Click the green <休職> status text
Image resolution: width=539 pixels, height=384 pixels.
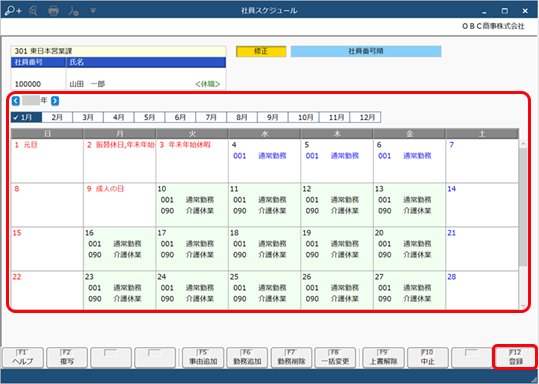pos(208,84)
